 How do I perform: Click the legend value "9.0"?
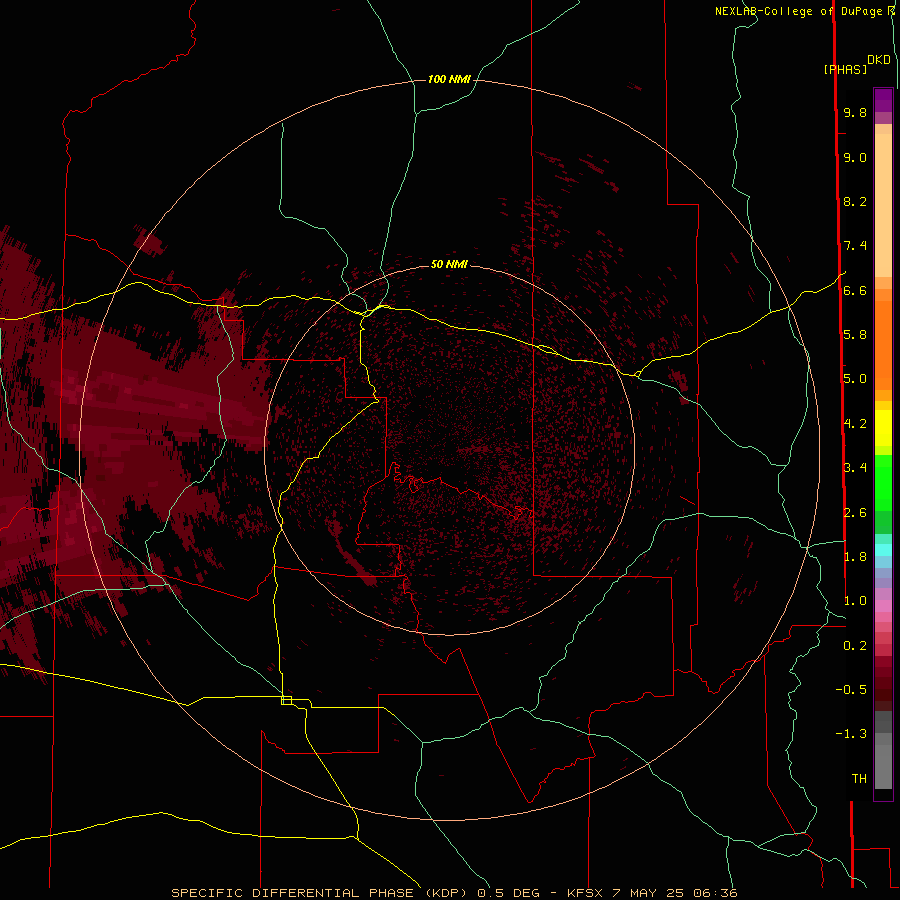(855, 157)
